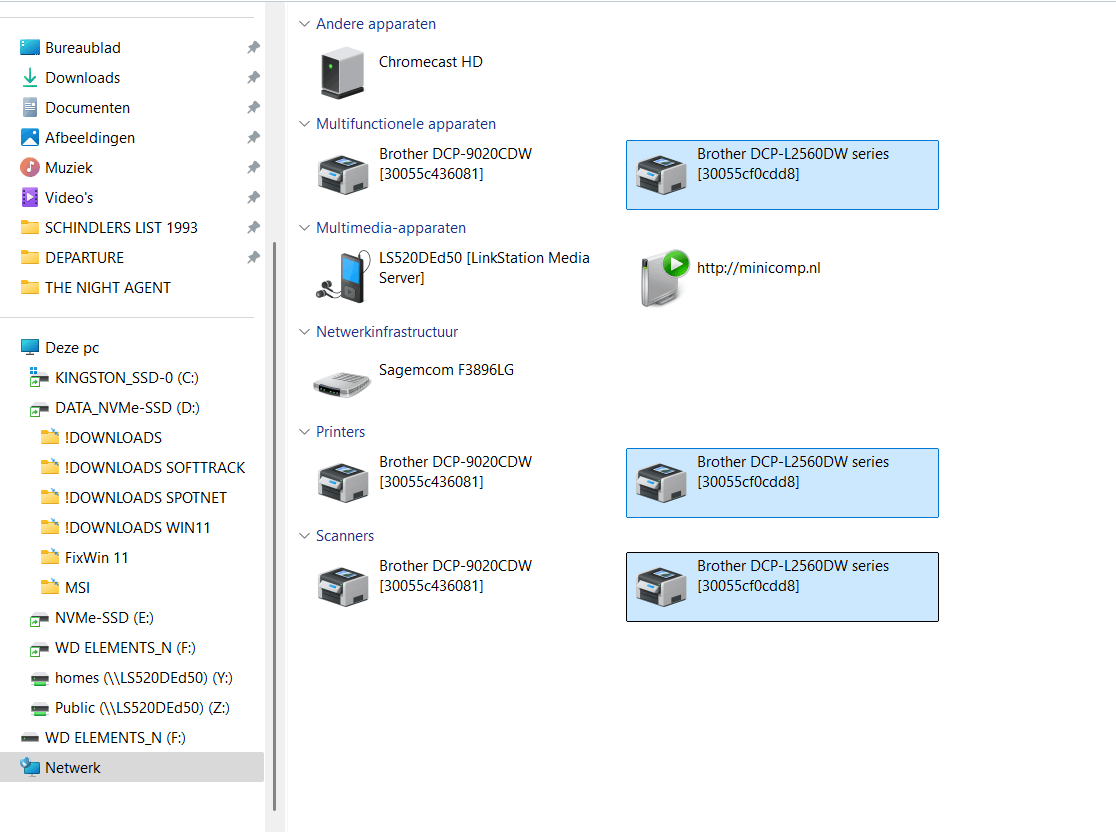
Task: Click the 'Chromecast HD' device name
Action: tap(431, 62)
